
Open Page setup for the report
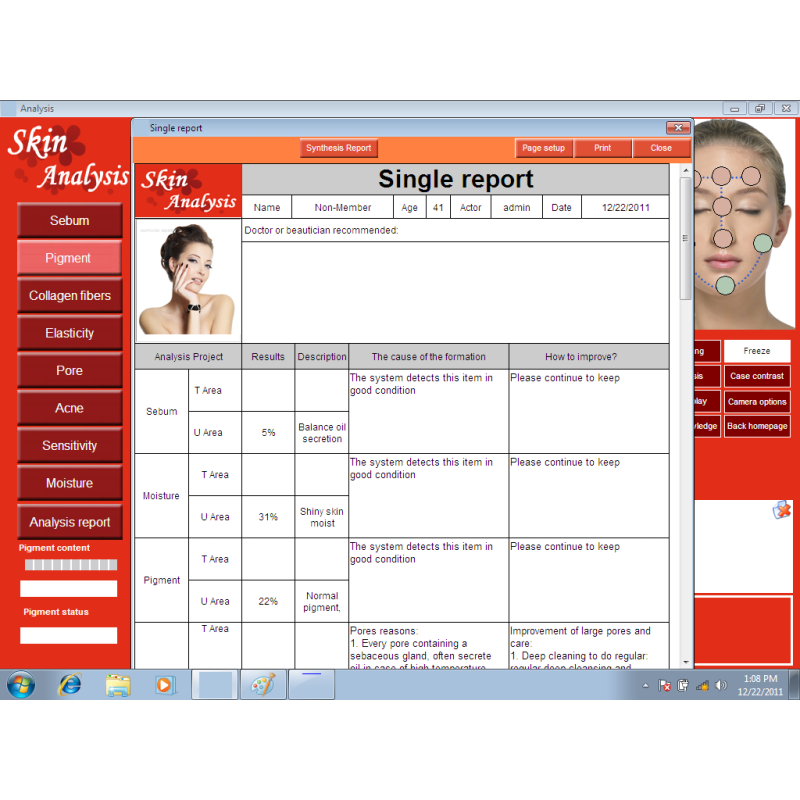(x=544, y=148)
